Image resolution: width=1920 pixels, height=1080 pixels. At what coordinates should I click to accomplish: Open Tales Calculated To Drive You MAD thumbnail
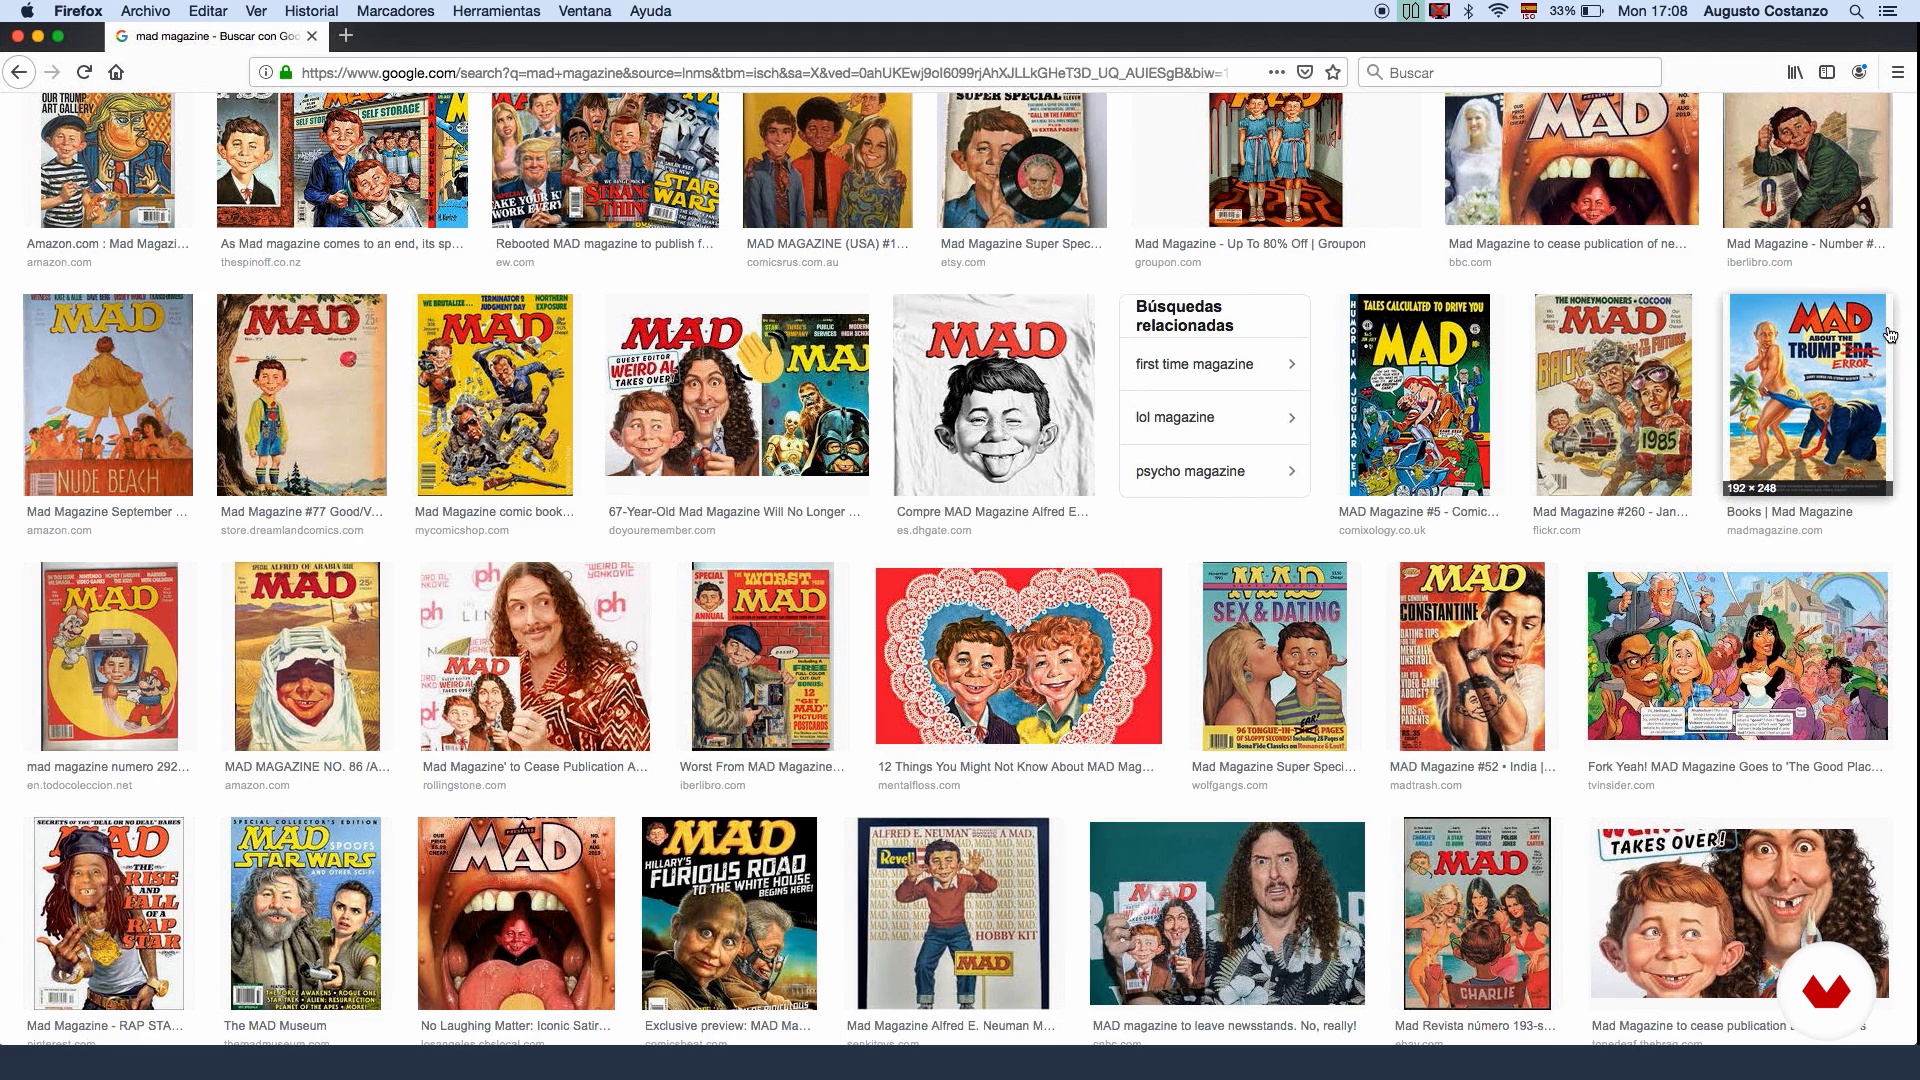coord(1419,395)
